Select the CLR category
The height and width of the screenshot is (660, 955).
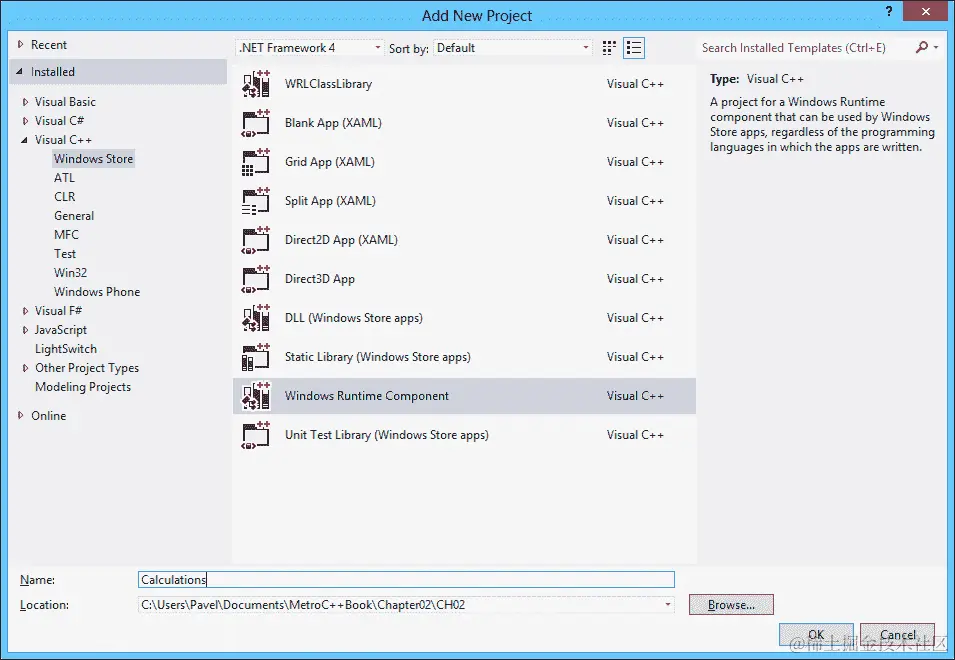point(65,197)
